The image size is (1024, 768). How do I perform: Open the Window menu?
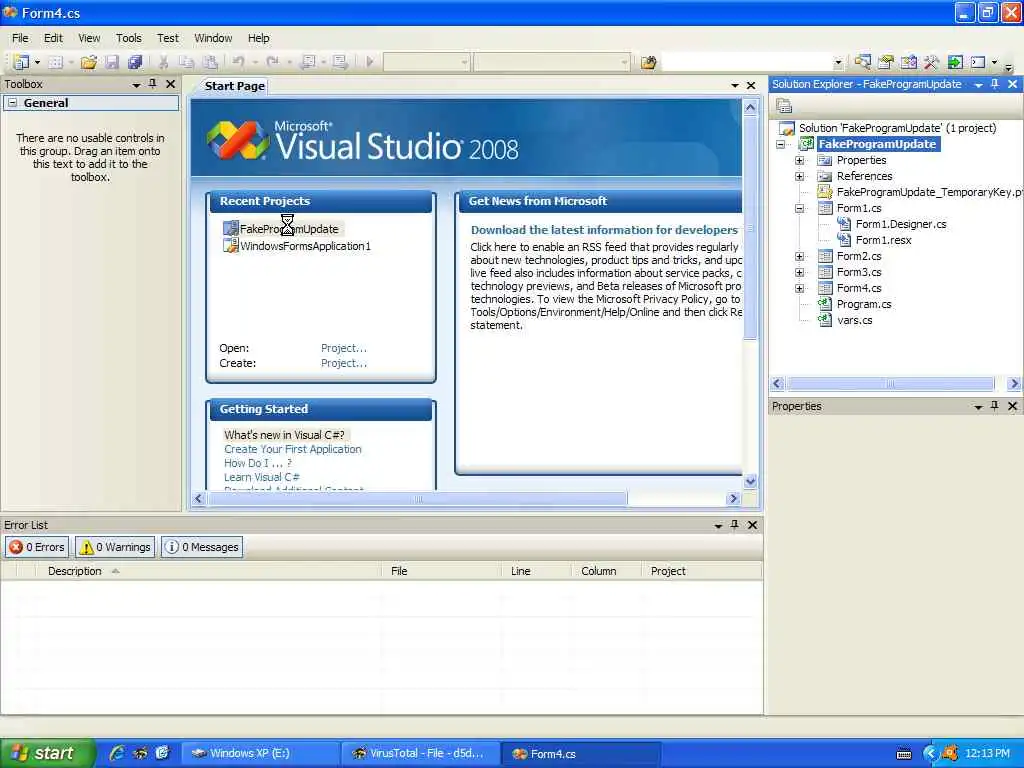pyautogui.click(x=213, y=38)
